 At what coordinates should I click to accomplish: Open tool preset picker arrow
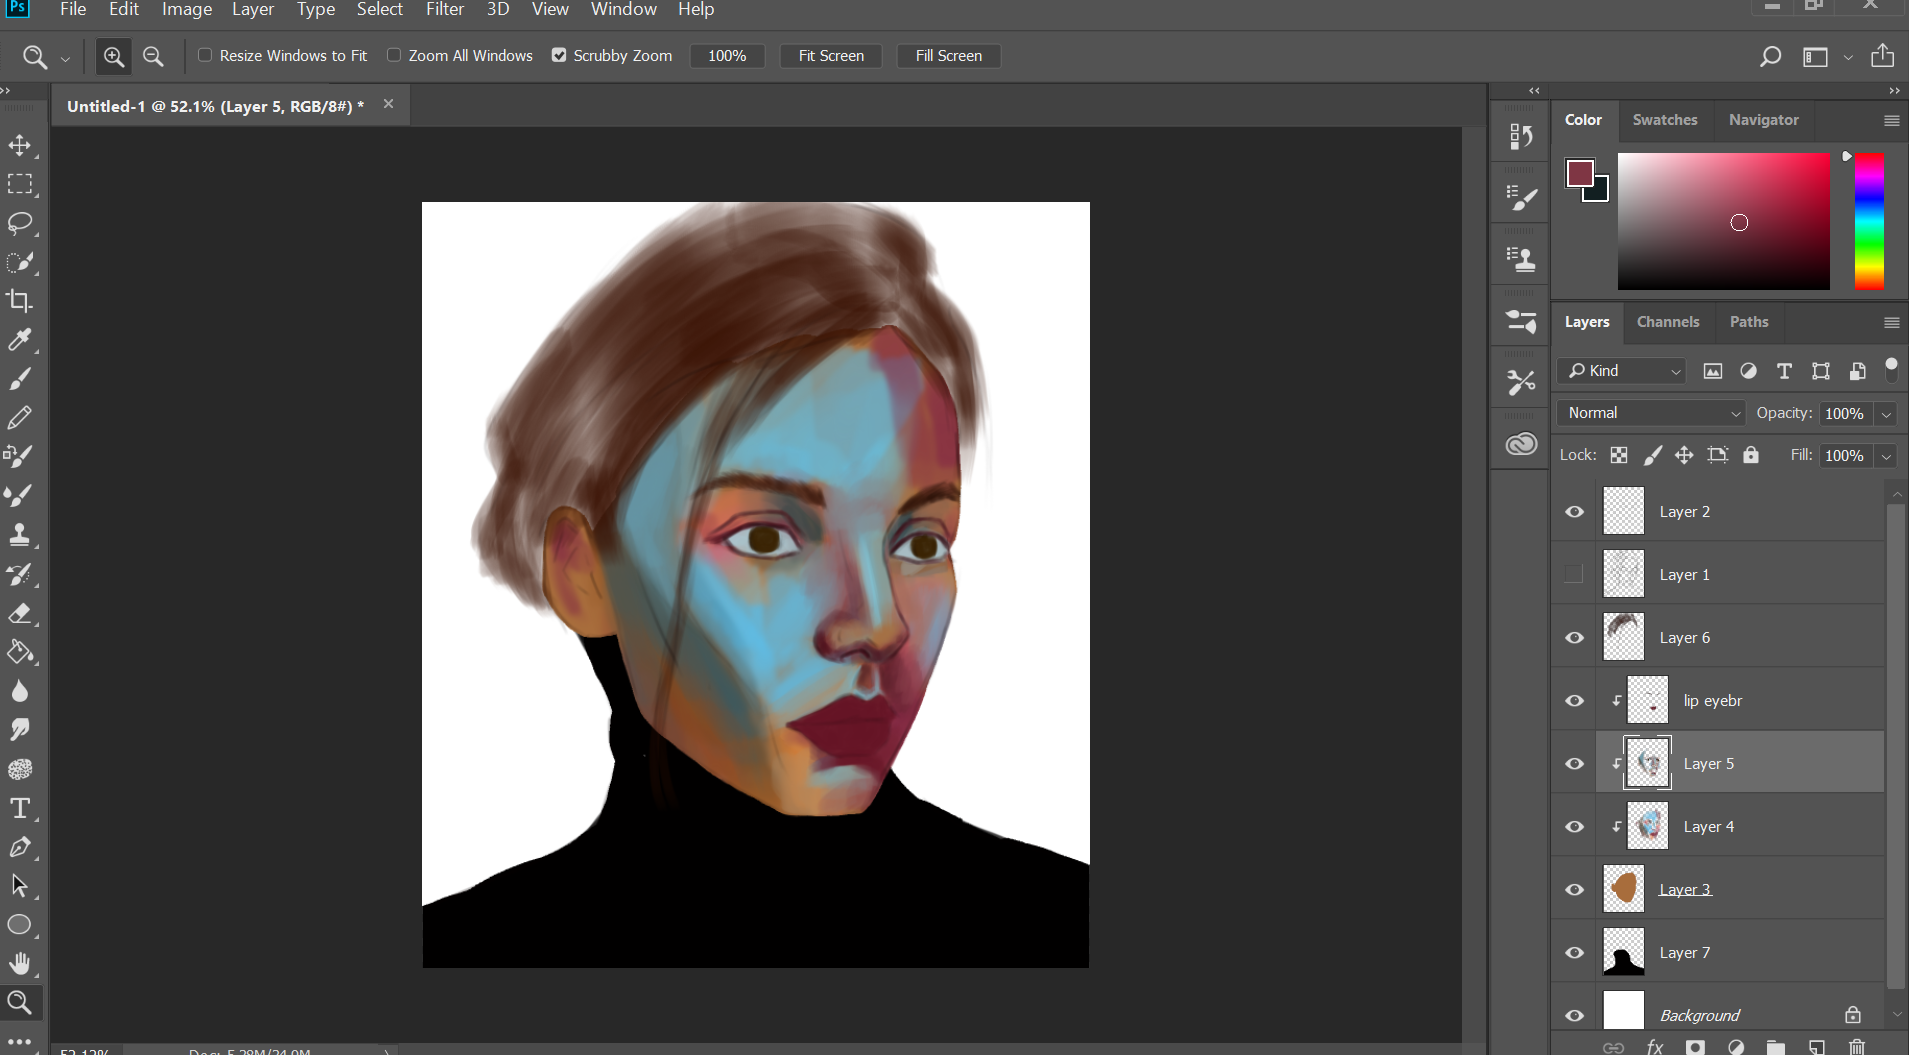[x=65, y=58]
